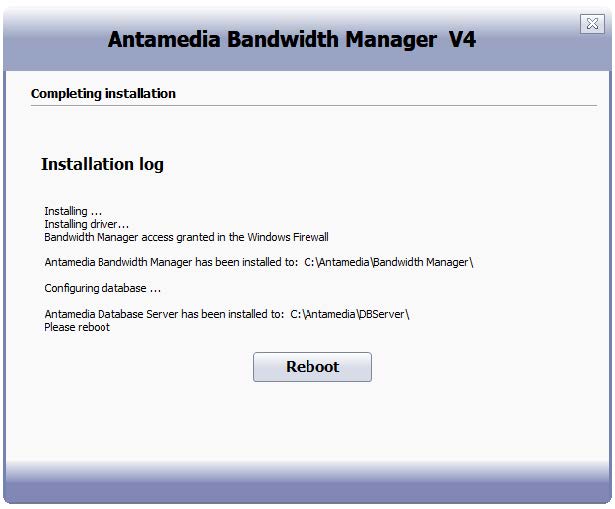Click the Database Server installed-to log line
The height and width of the screenshot is (509, 615).
coord(227,314)
